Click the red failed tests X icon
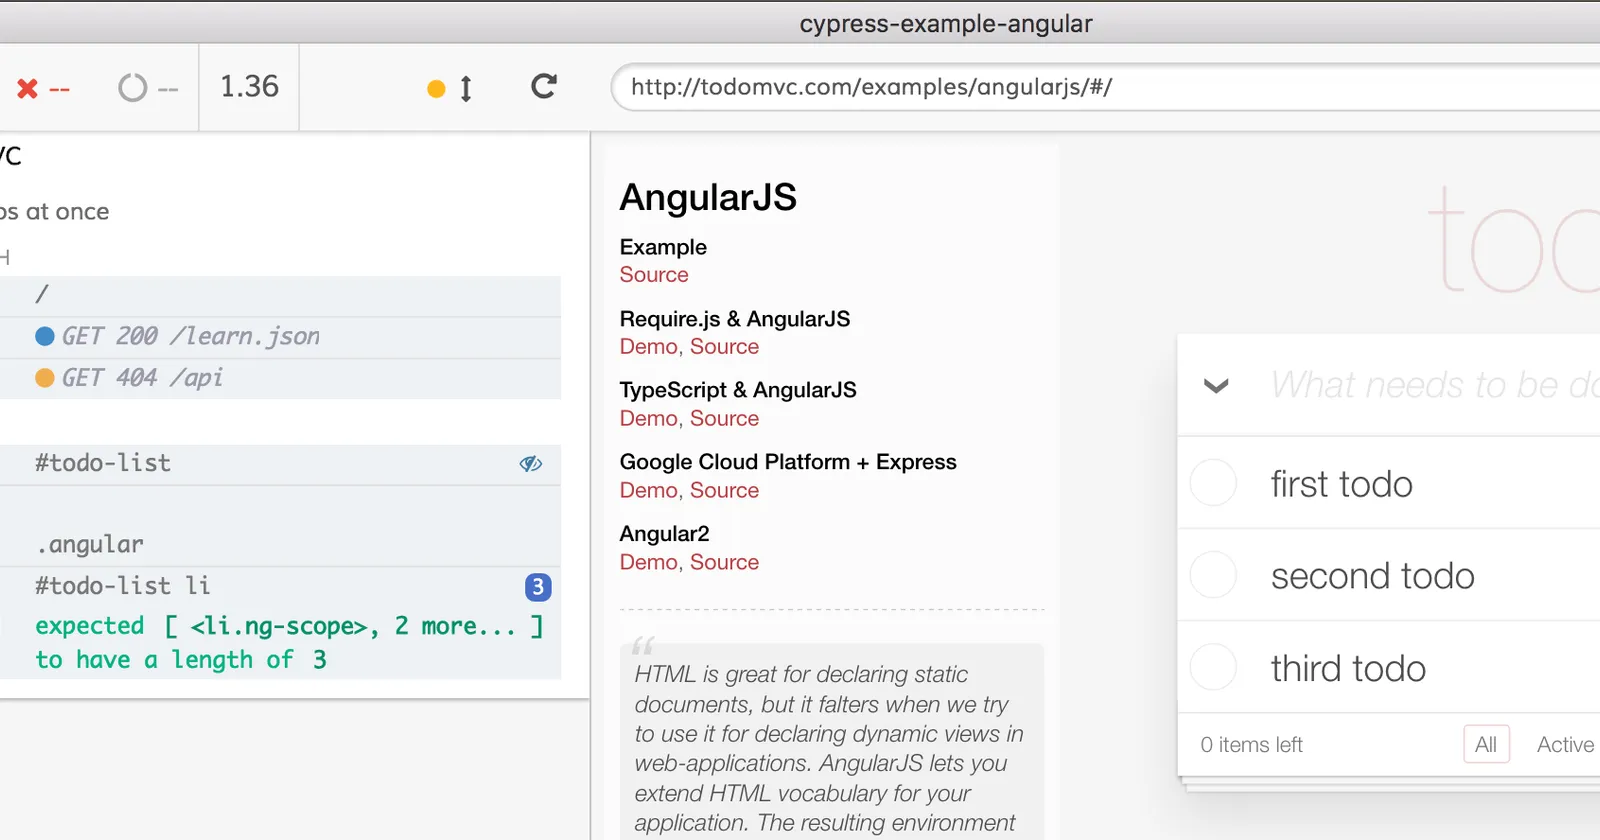 (28, 89)
